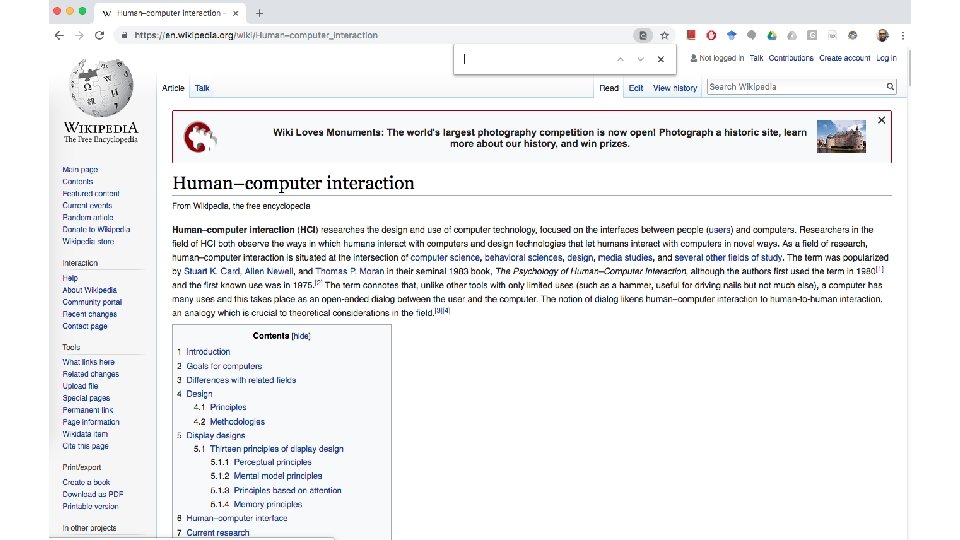The image size is (960, 540).
Task: Switch to the Talk tab beside Article
Action: [x=202, y=88]
